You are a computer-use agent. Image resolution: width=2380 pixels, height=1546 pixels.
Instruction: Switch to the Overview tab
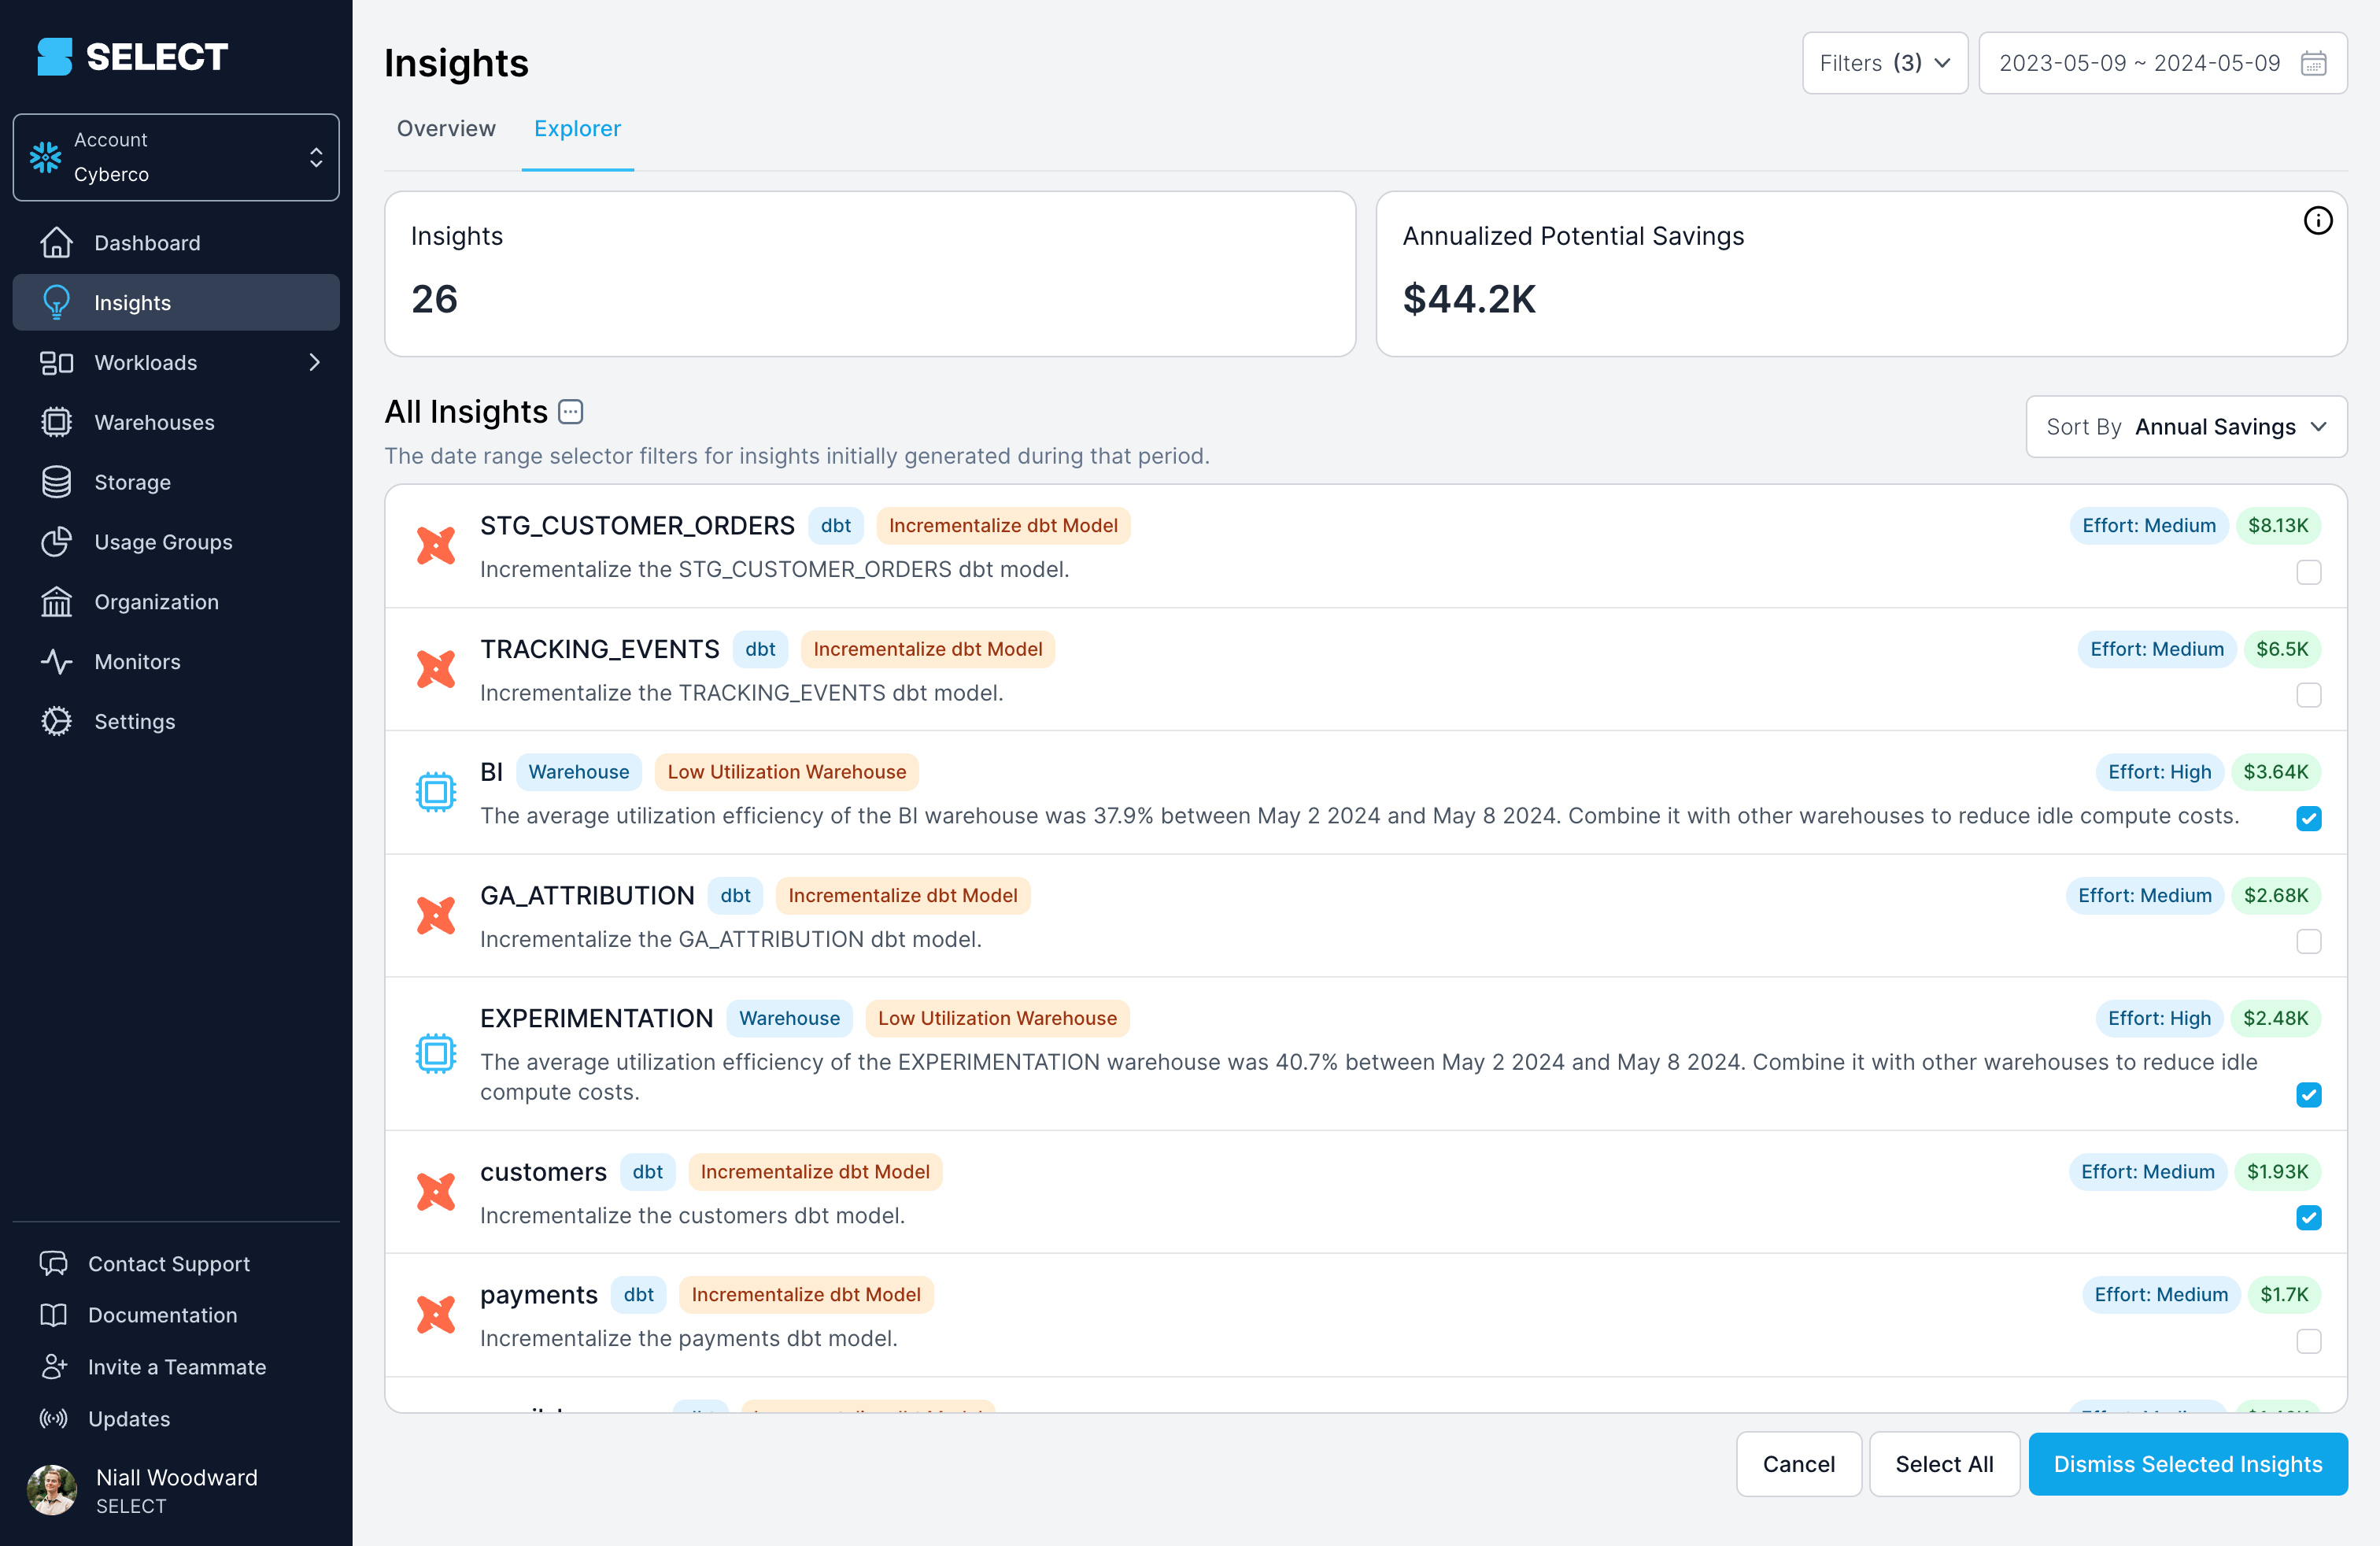pos(444,127)
